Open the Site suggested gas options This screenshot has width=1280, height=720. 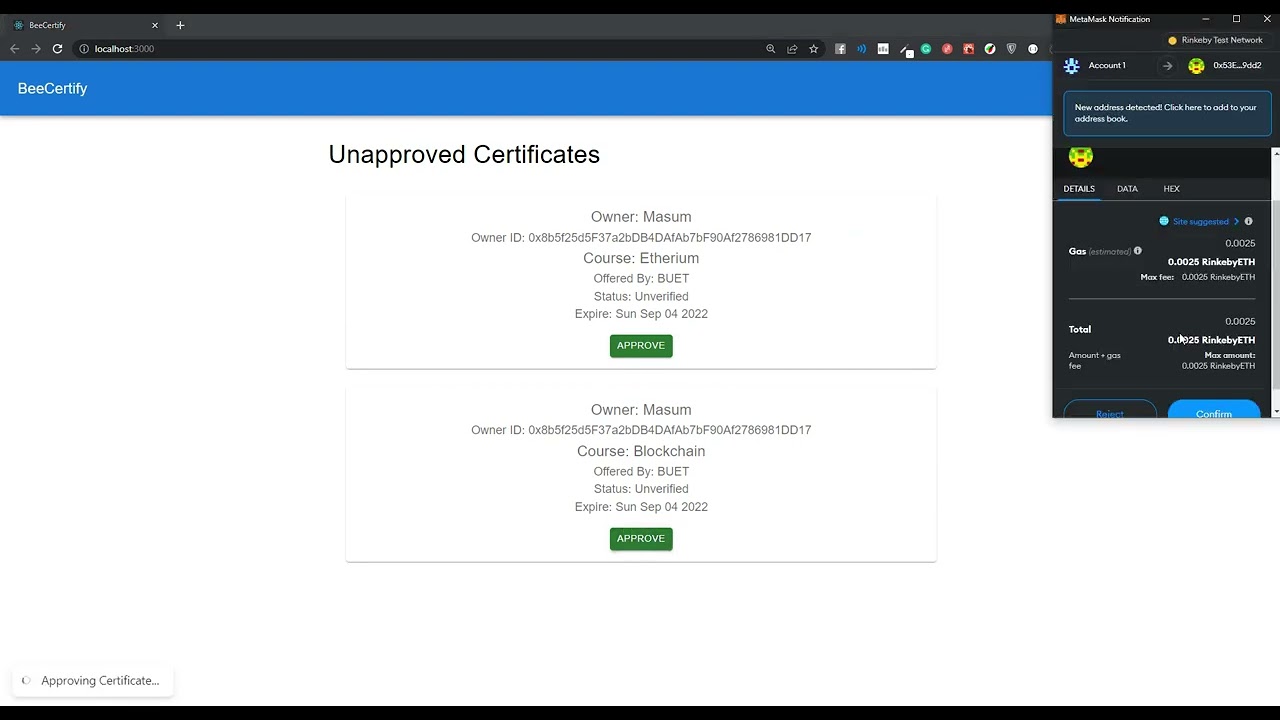click(1200, 221)
